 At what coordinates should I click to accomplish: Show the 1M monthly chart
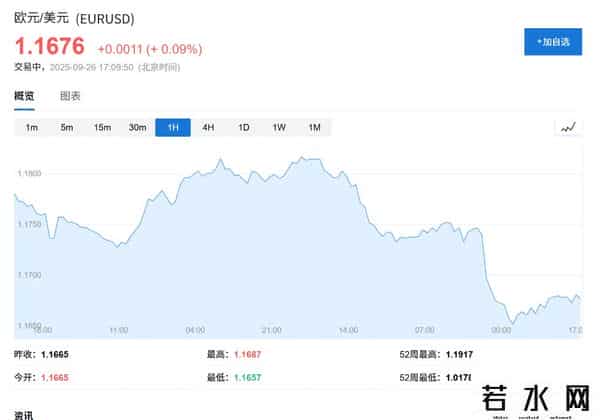coord(314,127)
